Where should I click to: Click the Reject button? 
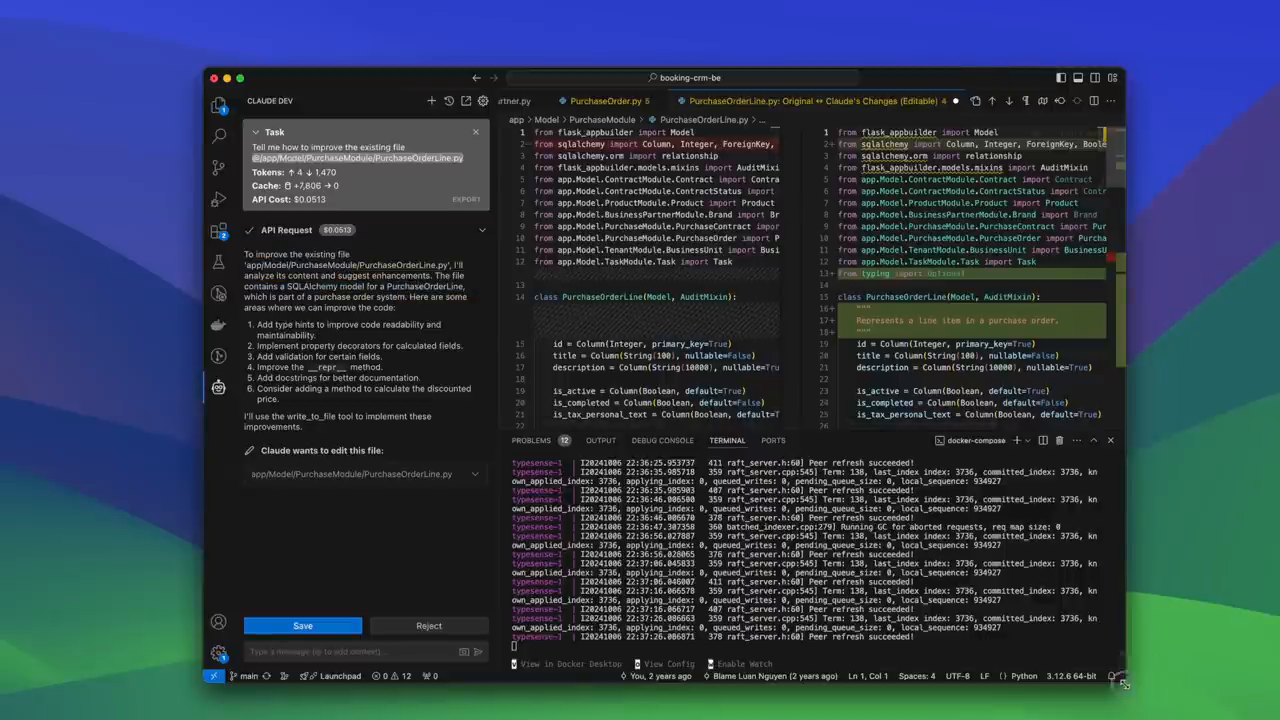(x=429, y=626)
